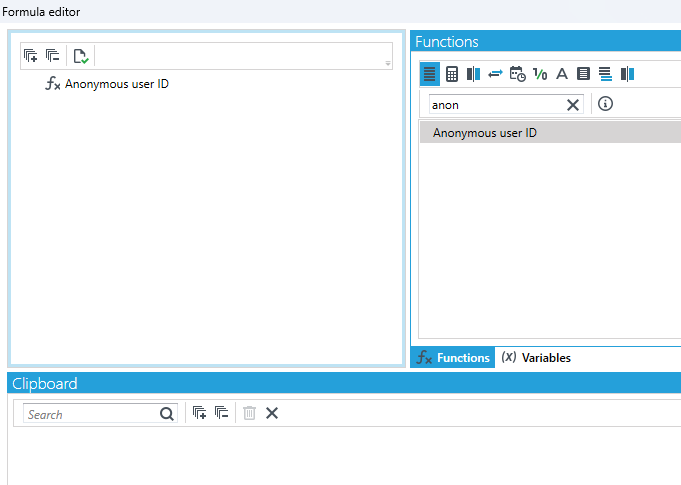Filter functions by document lines category icon
The width and height of the screenshot is (681, 485).
[x=583, y=74]
